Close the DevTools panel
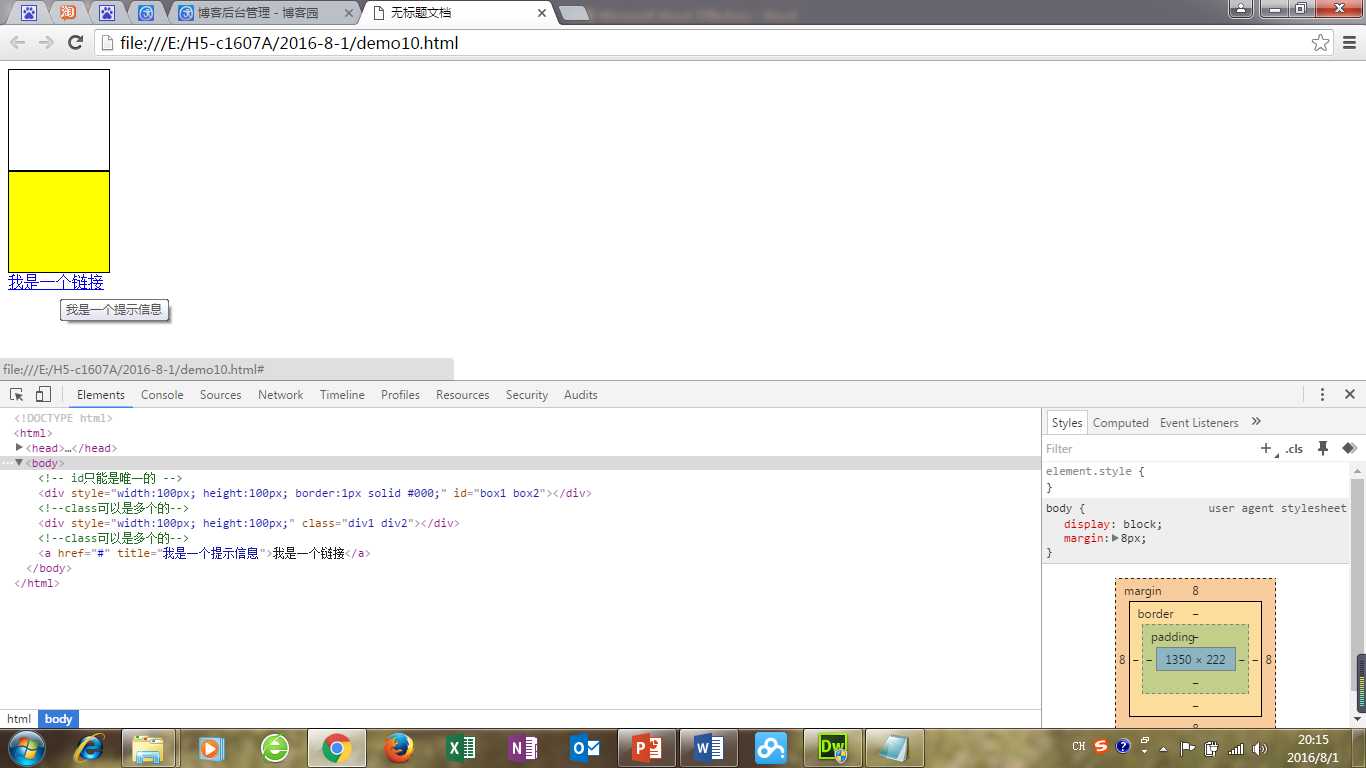 (x=1349, y=394)
